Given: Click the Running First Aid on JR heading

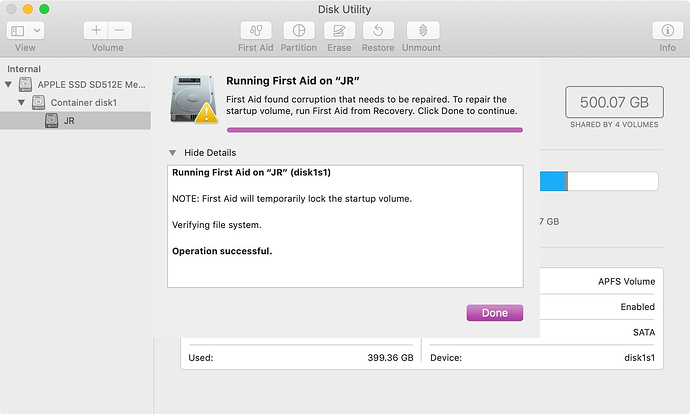Looking at the screenshot, I should coord(293,81).
